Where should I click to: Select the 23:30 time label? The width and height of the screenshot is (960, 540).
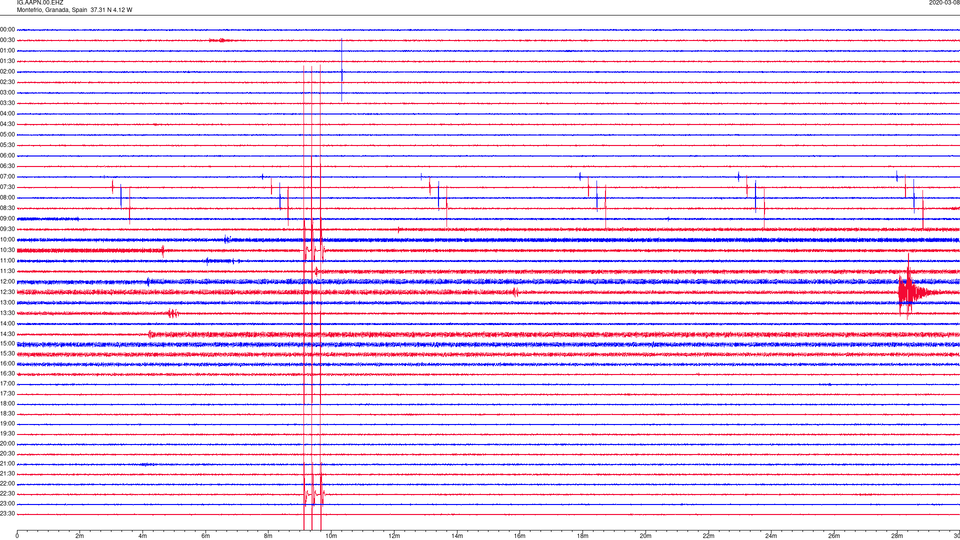[7, 514]
